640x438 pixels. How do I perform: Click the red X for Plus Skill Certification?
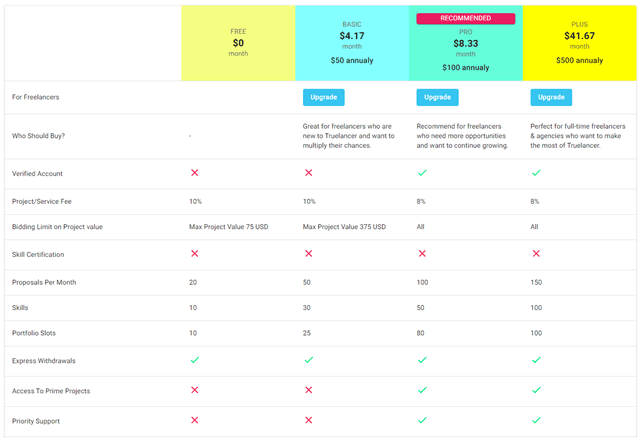point(536,254)
